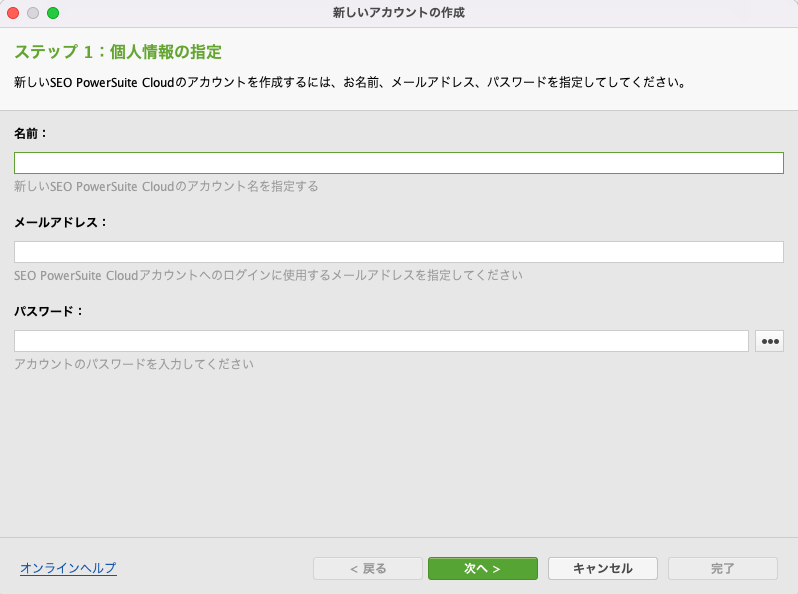The height and width of the screenshot is (594, 798).
Task: Select the メールアドレス： label text
Action: [61, 222]
